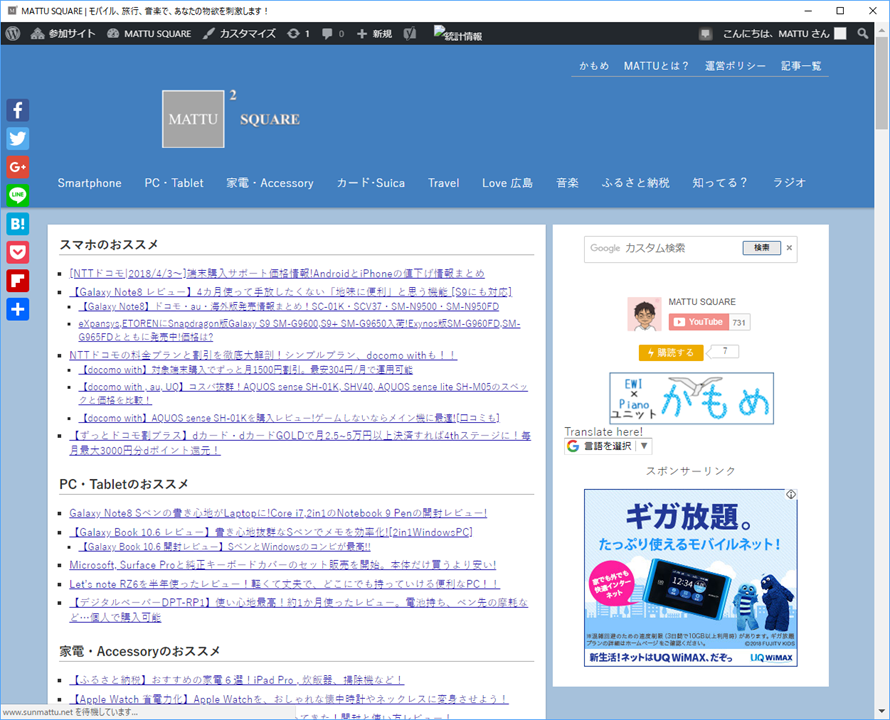
Task: Open the こんにちは、MATTU さん account menu
Action: 784,34
